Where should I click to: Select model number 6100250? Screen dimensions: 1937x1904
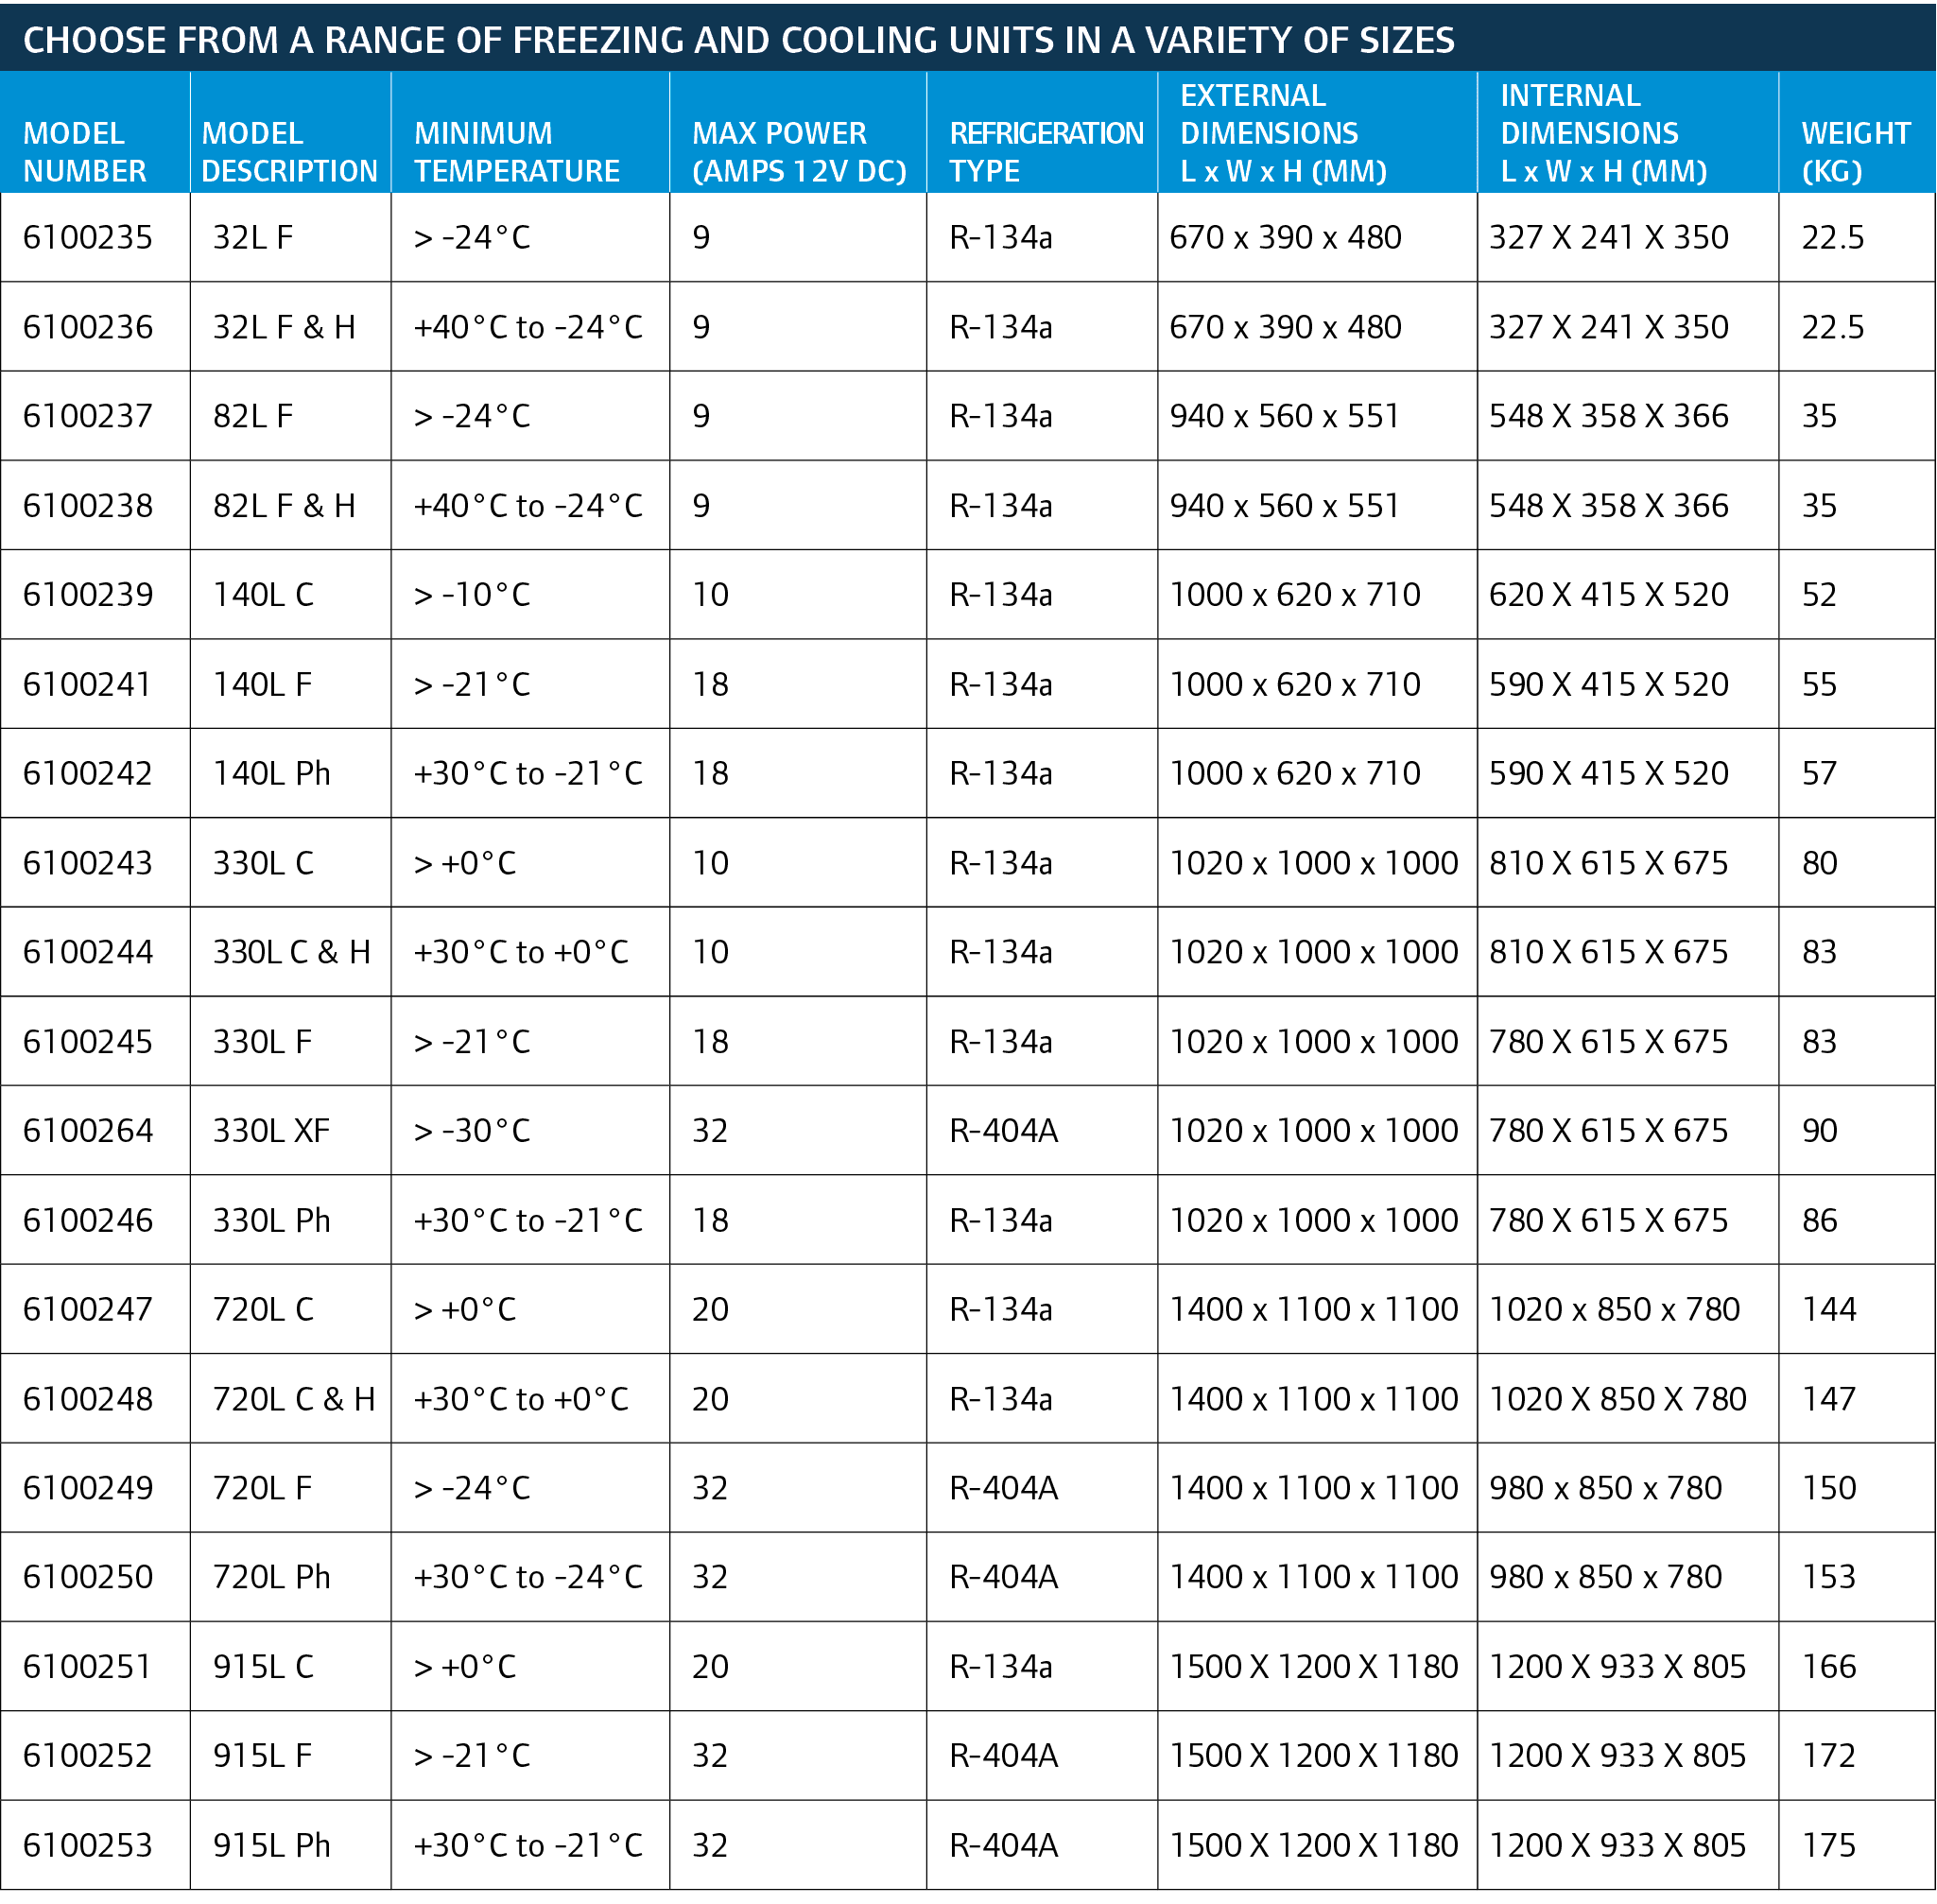click(88, 1577)
